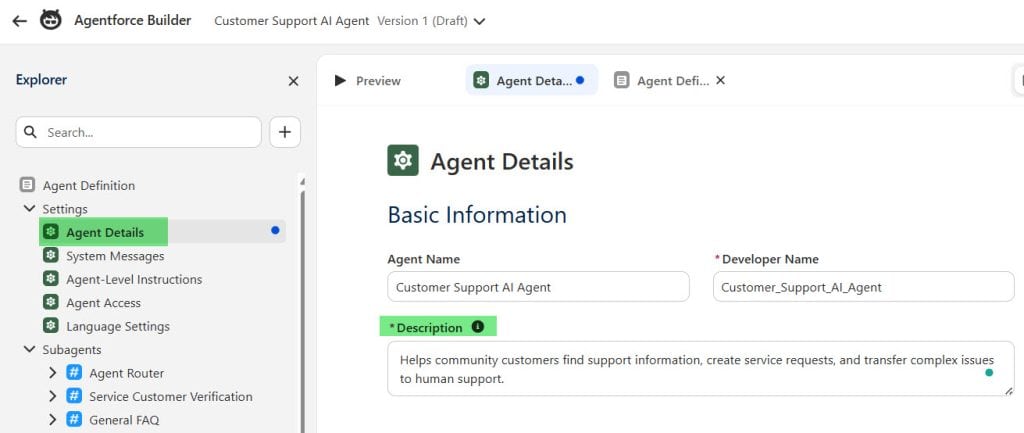Click the green dot in Description field

pyautogui.click(x=989, y=372)
